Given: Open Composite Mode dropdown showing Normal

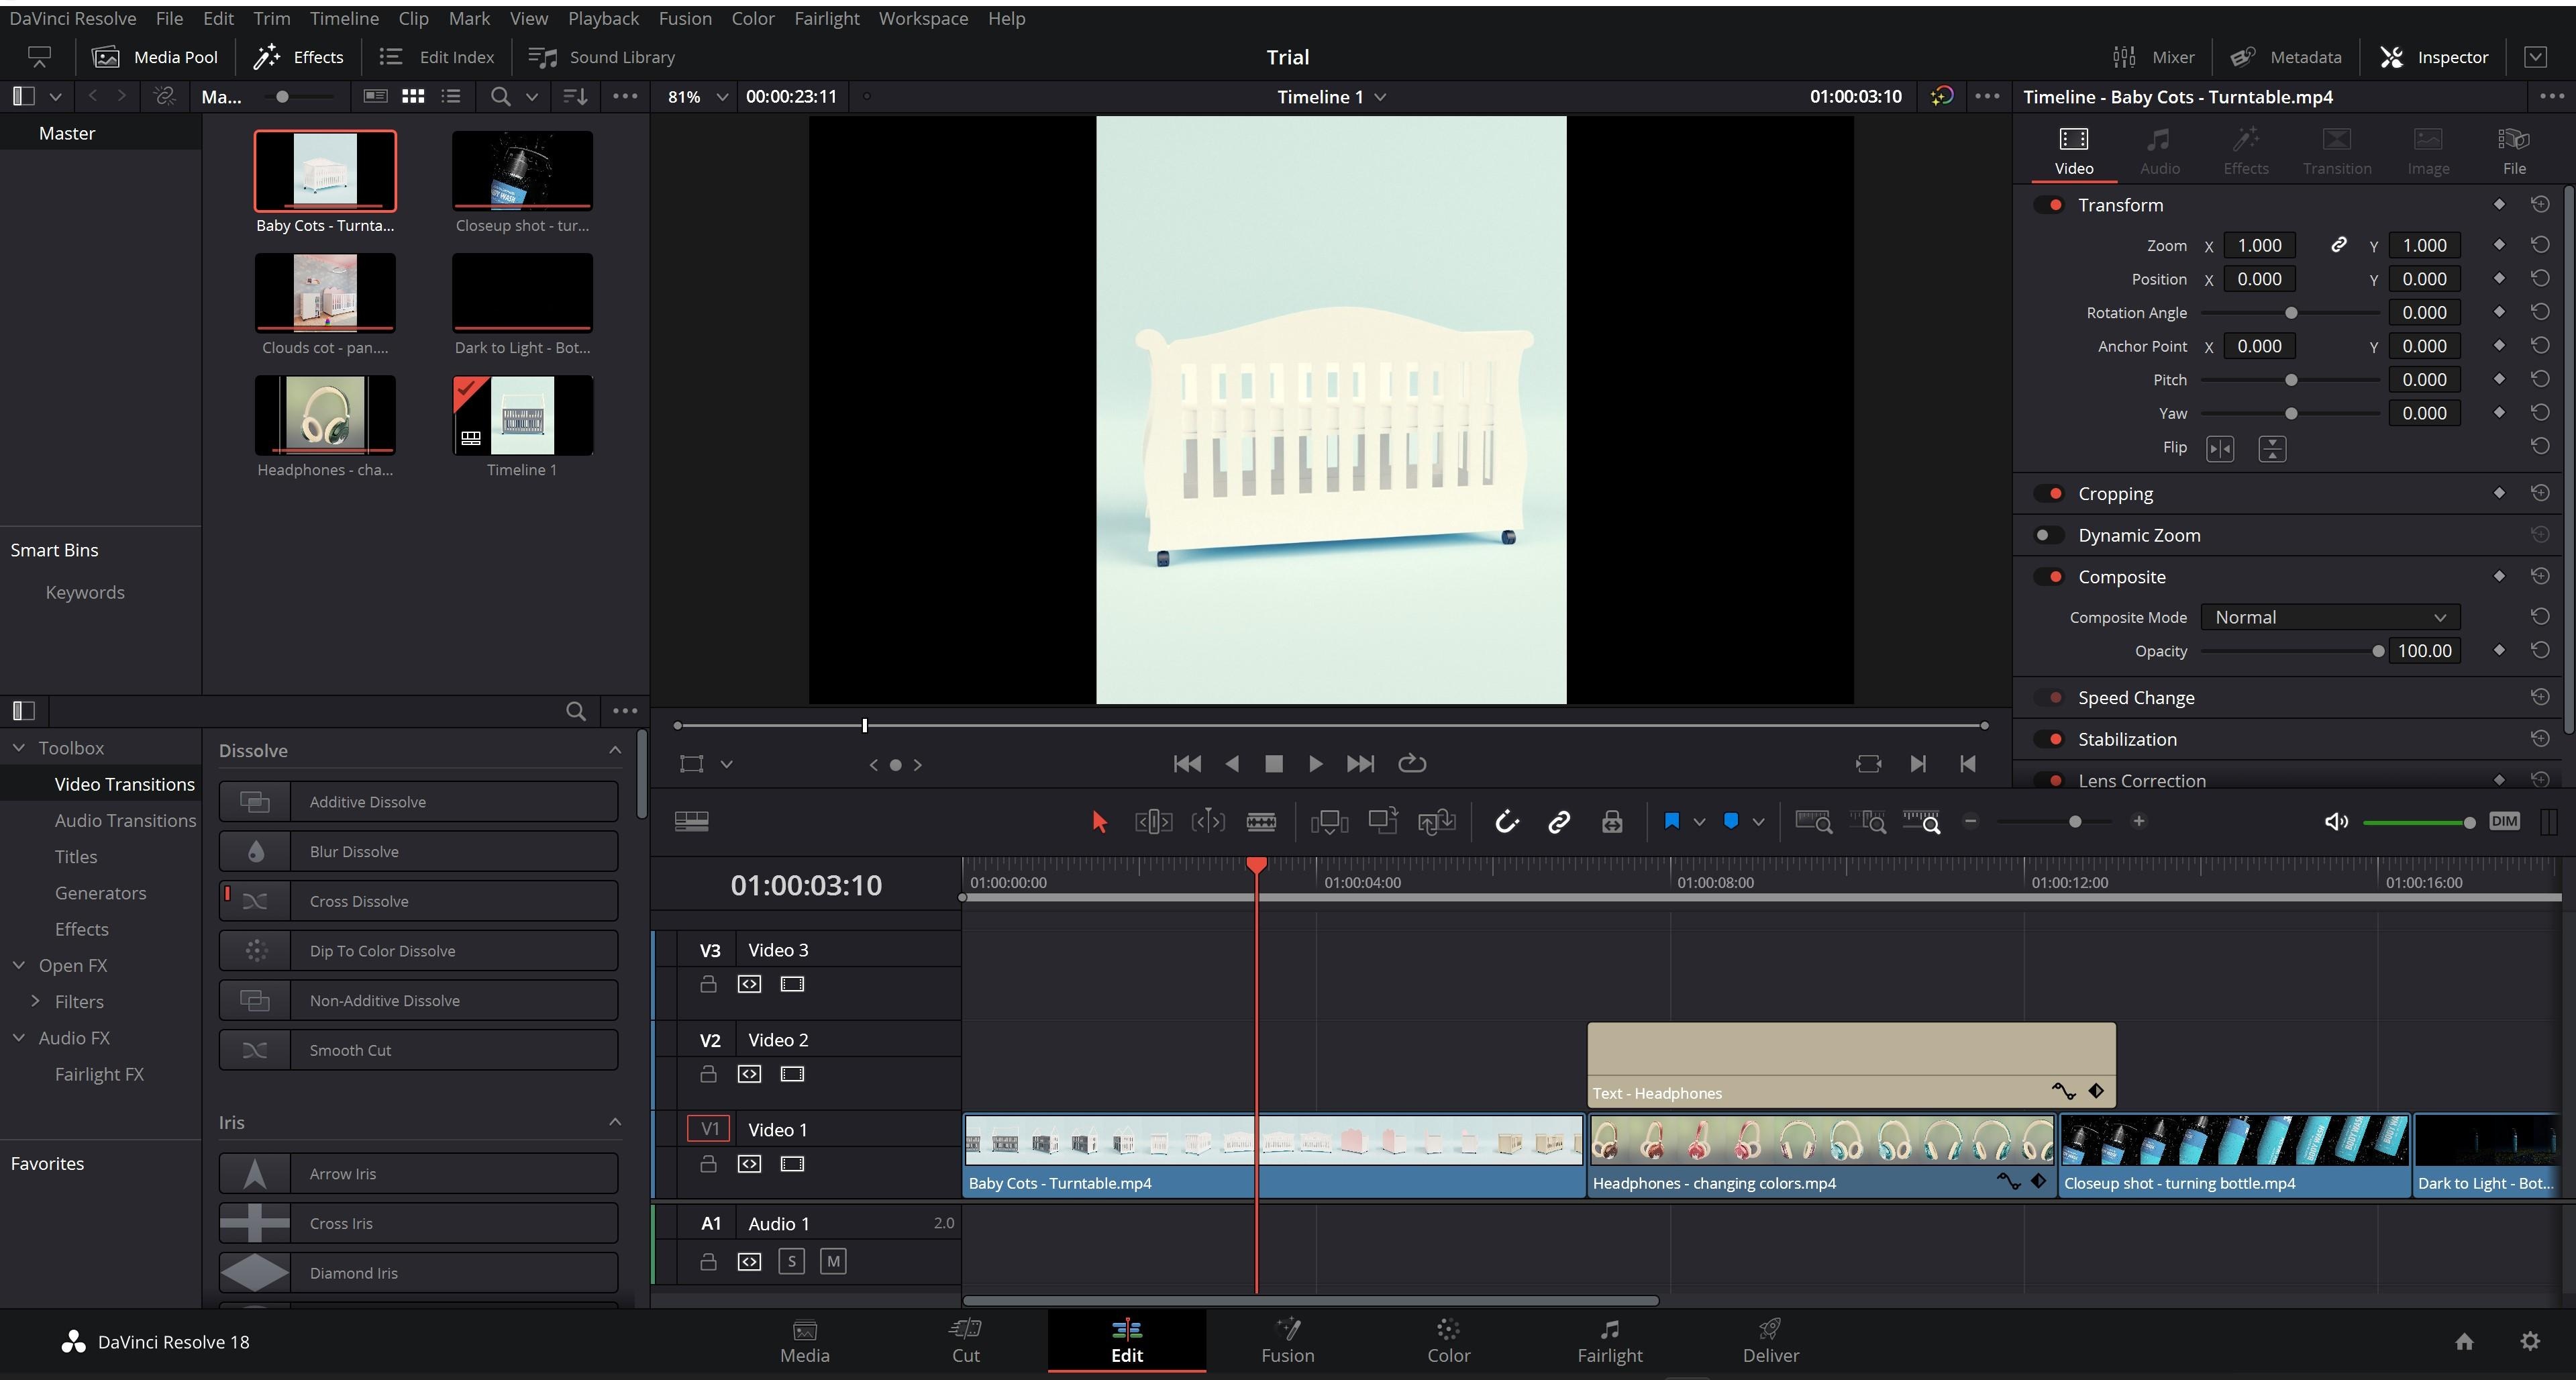Looking at the screenshot, I should [x=2330, y=618].
